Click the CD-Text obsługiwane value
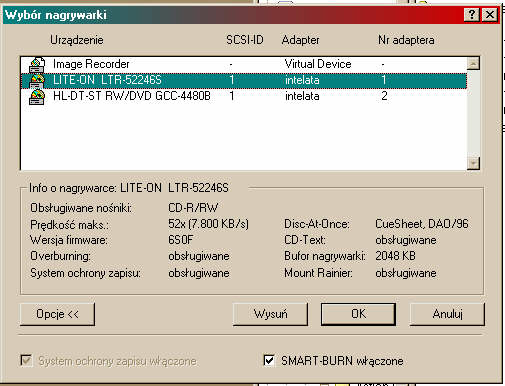 [406, 240]
